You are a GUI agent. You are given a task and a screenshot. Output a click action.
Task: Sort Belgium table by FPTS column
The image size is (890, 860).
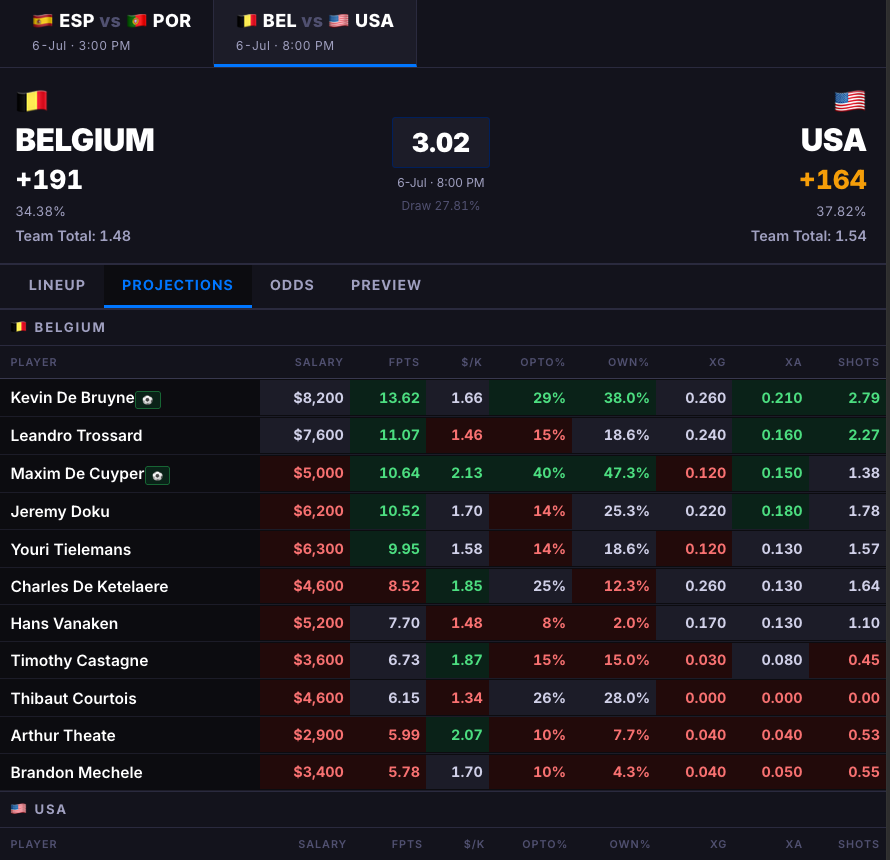coord(404,362)
